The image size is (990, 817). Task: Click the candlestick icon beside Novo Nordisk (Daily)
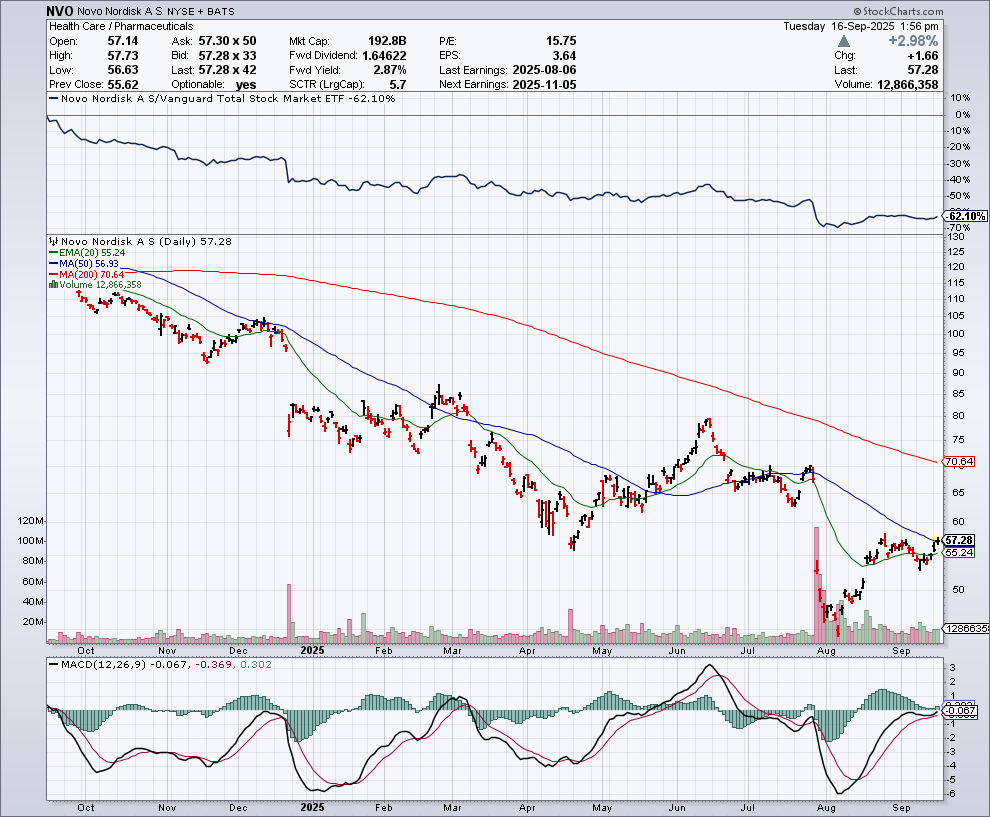[x=54, y=241]
